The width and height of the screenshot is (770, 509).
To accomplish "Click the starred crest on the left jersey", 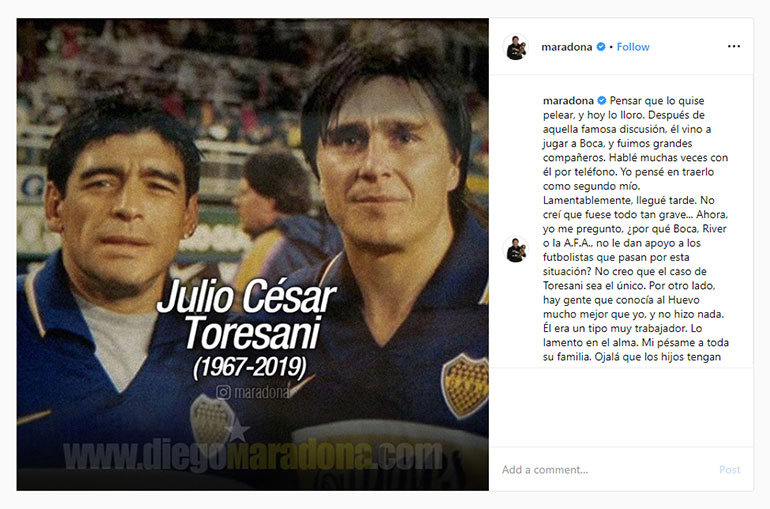I will pos(216,420).
